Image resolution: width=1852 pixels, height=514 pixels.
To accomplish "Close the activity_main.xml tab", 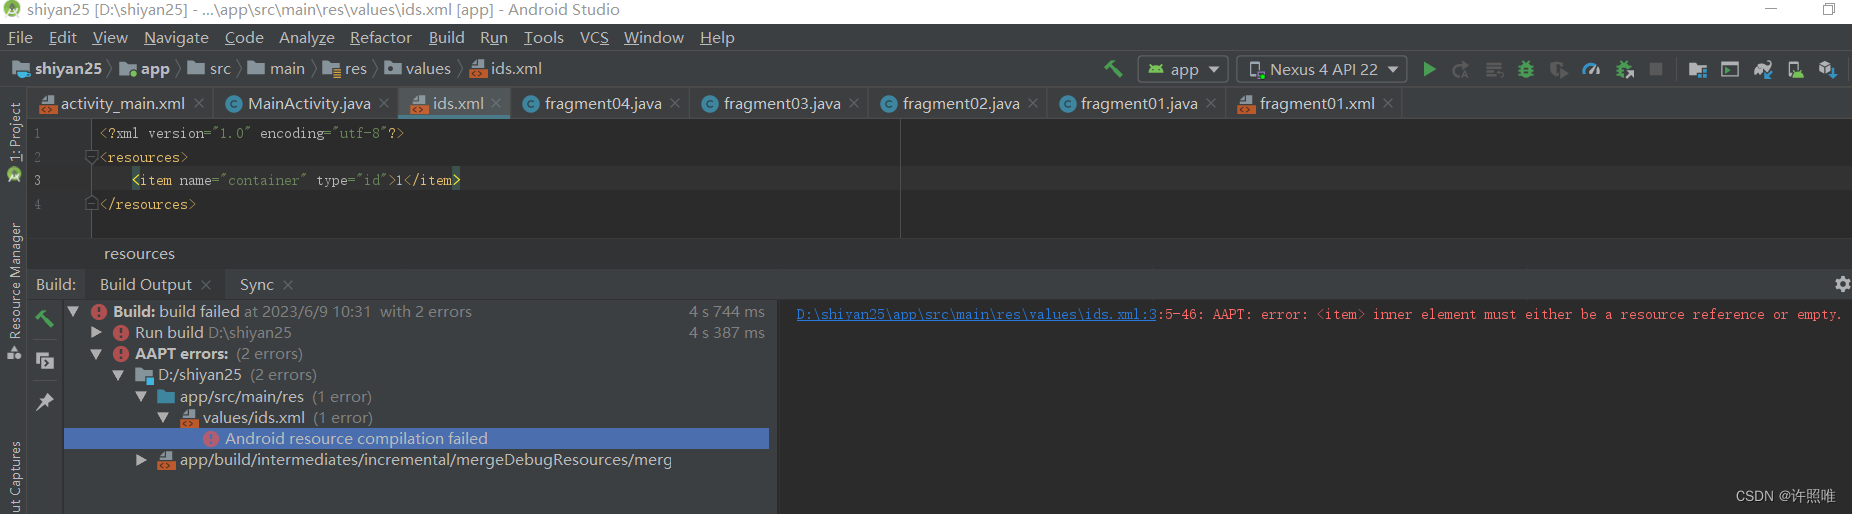I will 199,103.
